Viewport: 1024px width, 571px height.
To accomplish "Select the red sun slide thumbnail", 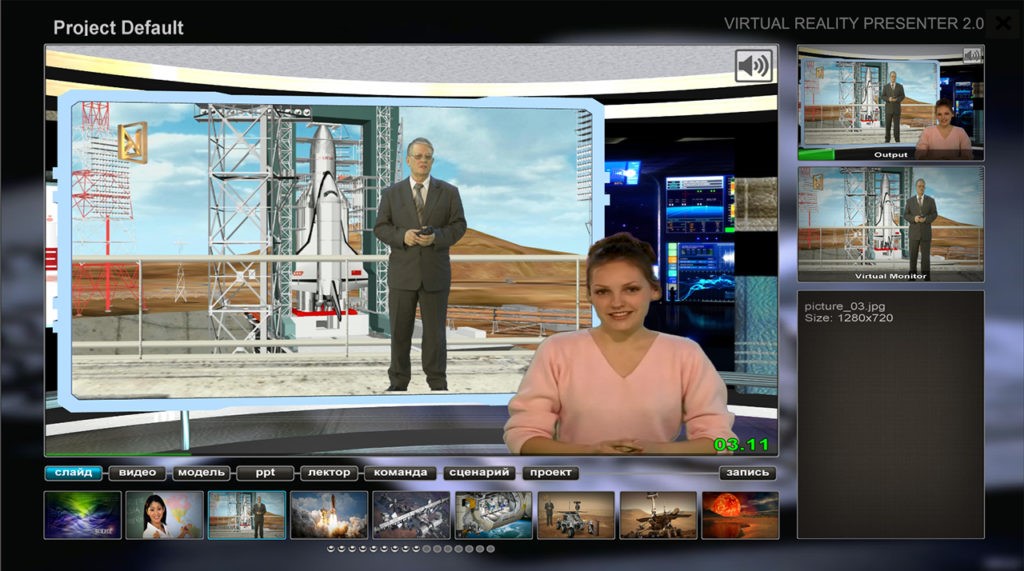I will click(740, 515).
